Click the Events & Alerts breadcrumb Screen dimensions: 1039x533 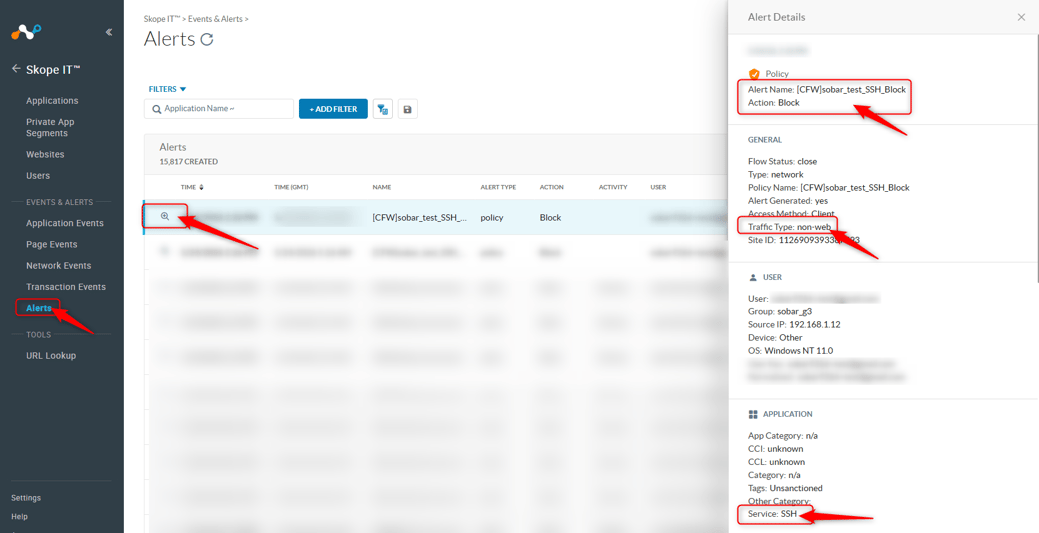215,19
